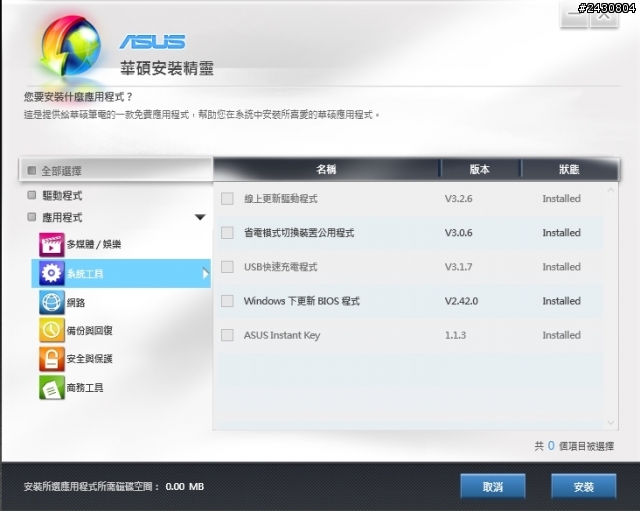Click the 驅動程式 label
Viewport: 640px width, 511px height.
click(x=62, y=196)
